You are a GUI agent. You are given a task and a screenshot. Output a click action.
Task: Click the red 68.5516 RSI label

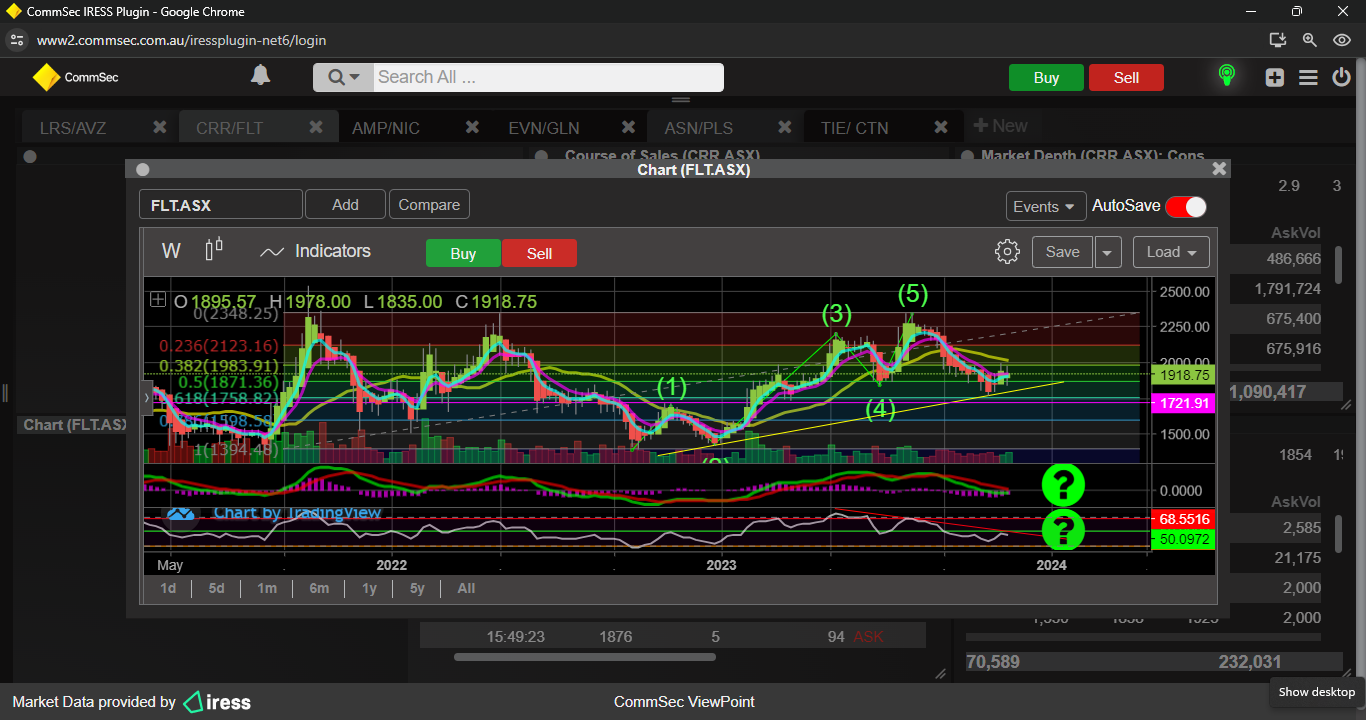pyautogui.click(x=1184, y=519)
